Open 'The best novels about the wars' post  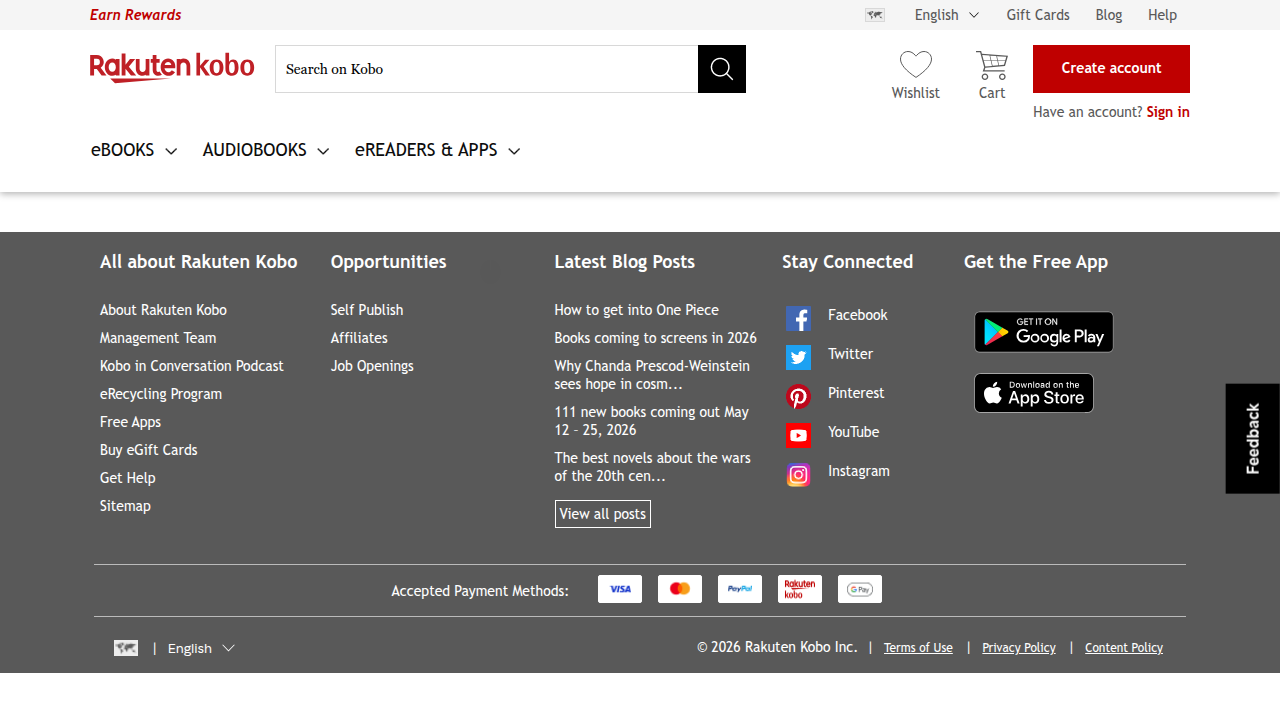coord(653,467)
